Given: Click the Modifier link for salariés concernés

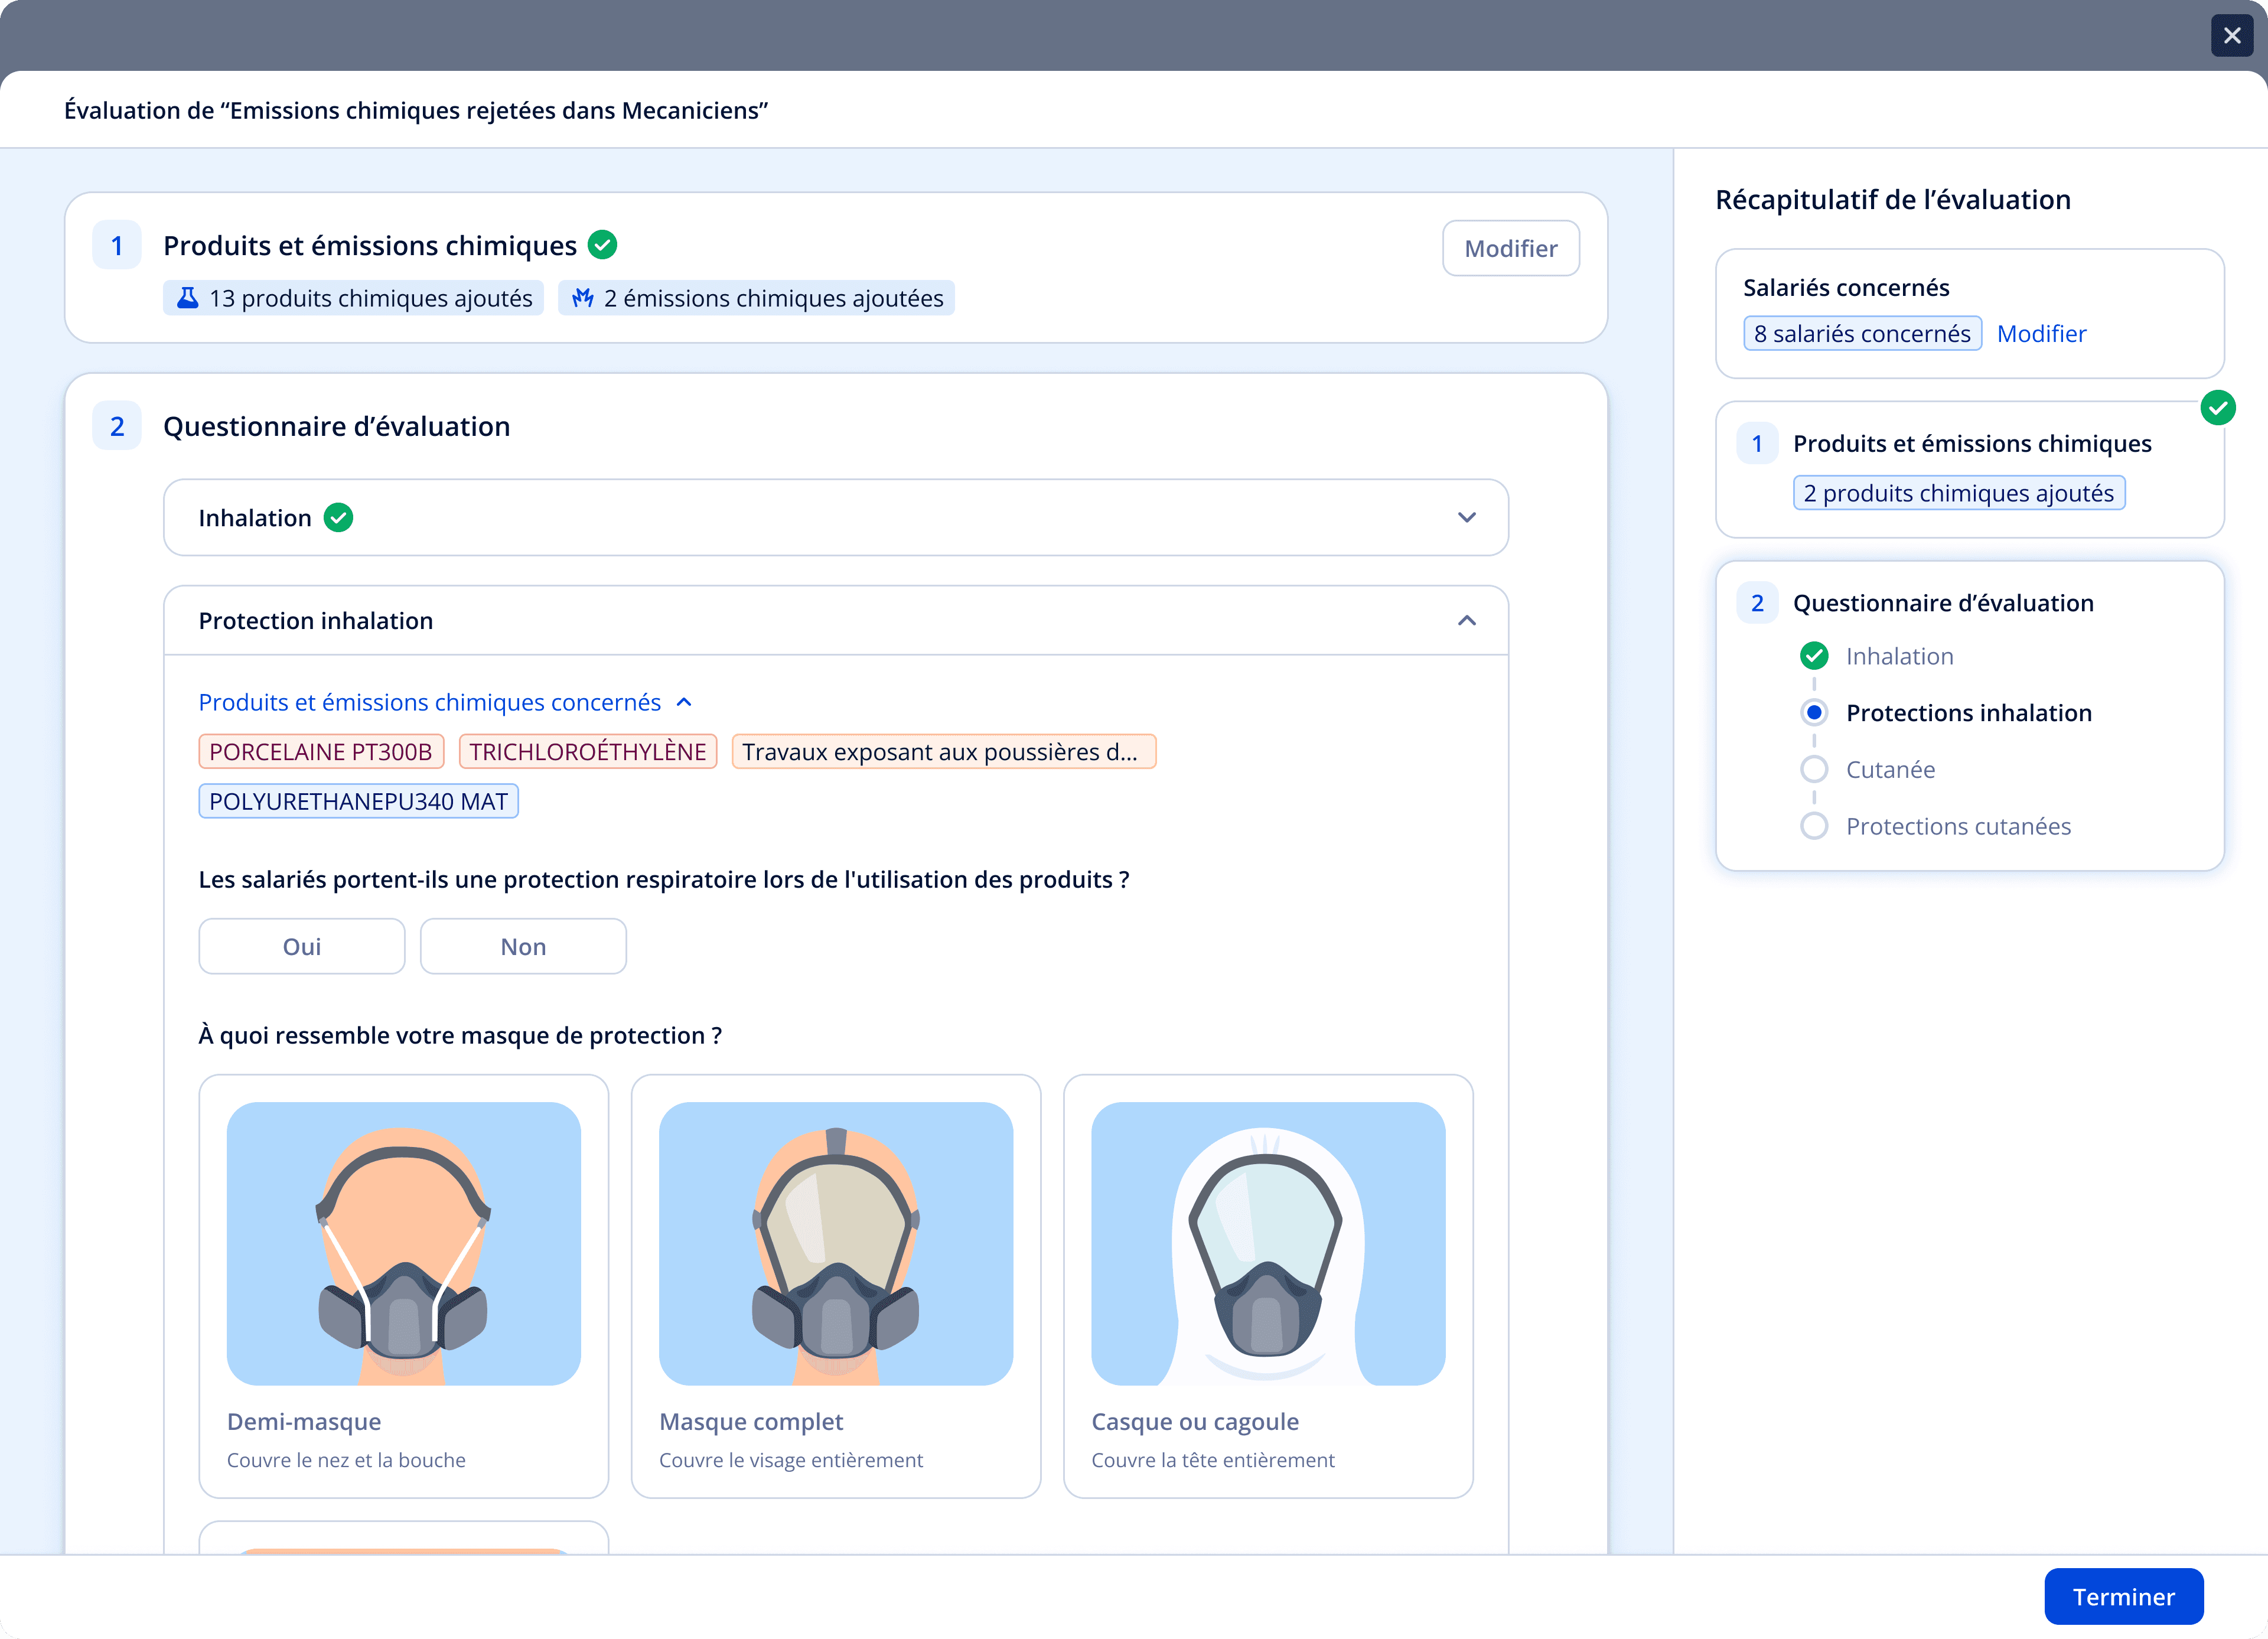Looking at the screenshot, I should (2041, 334).
